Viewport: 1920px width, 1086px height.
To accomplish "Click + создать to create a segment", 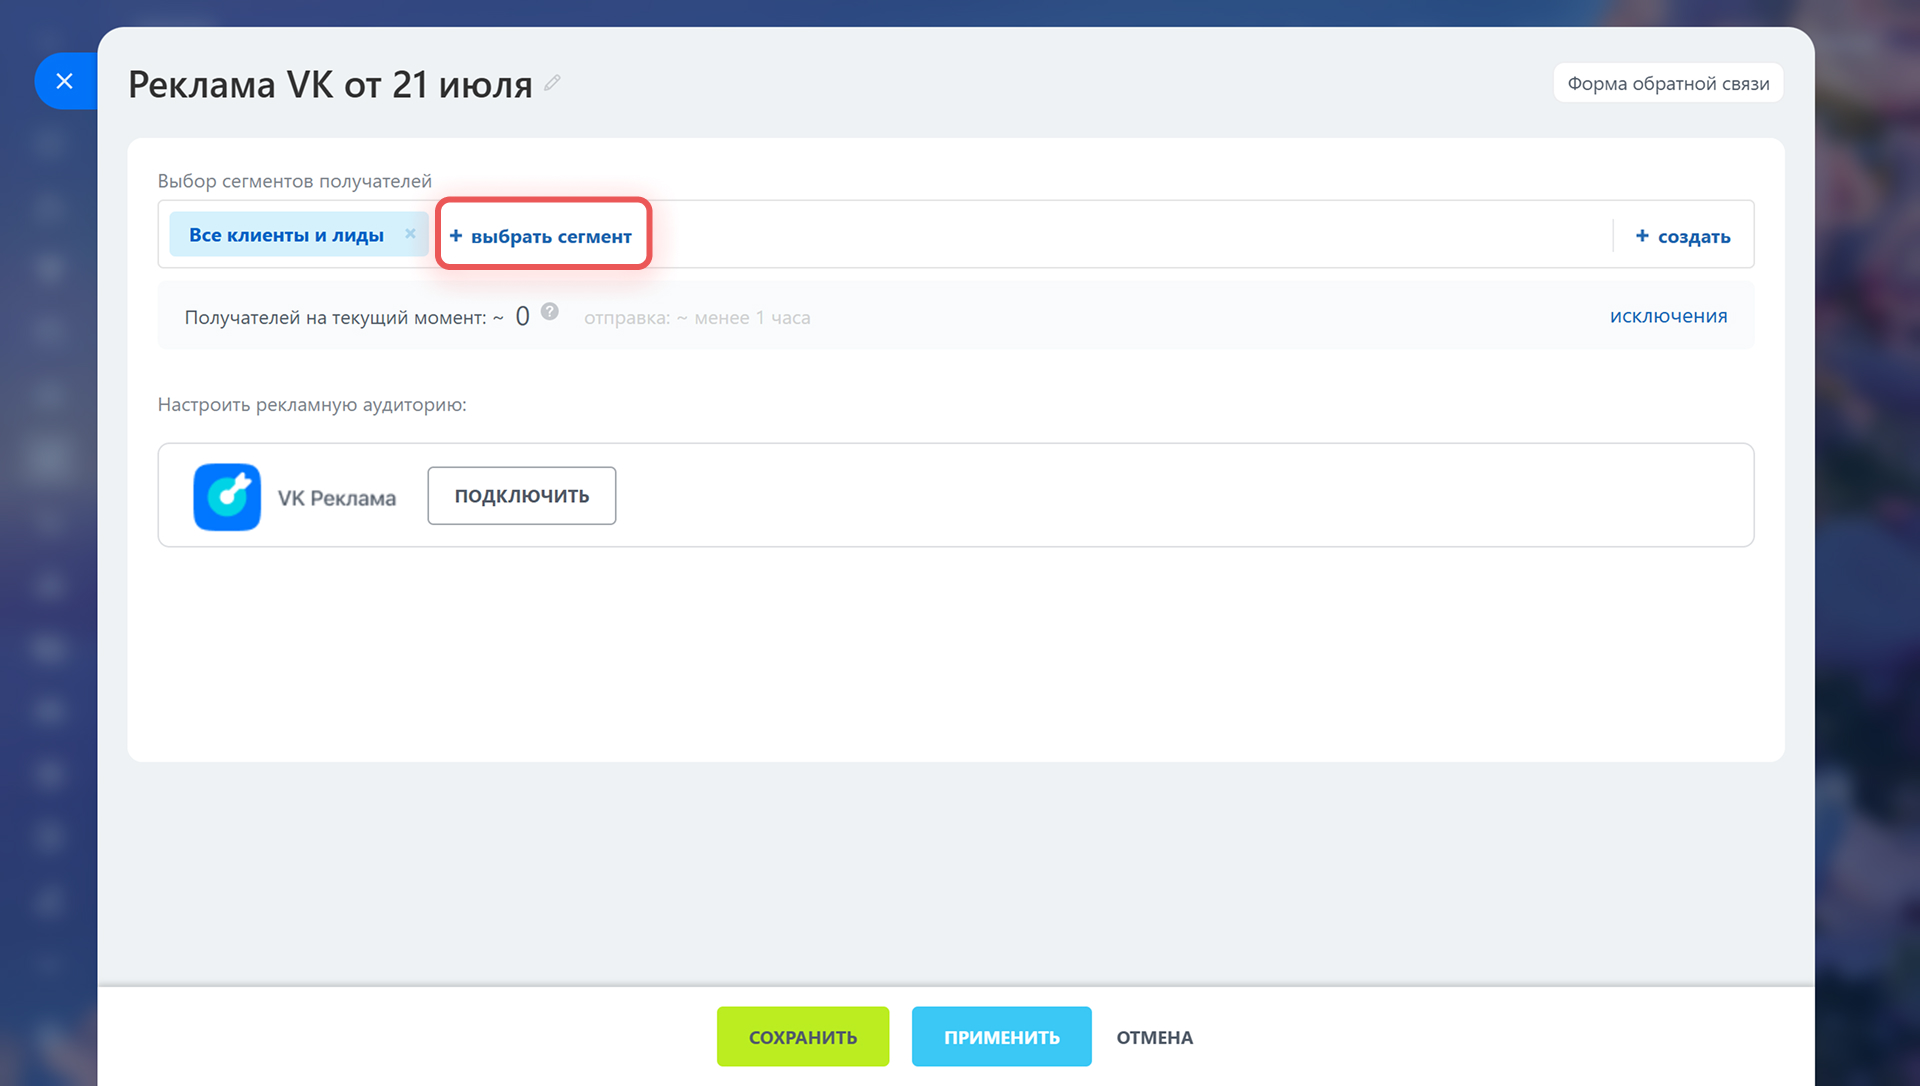I will tap(1683, 236).
